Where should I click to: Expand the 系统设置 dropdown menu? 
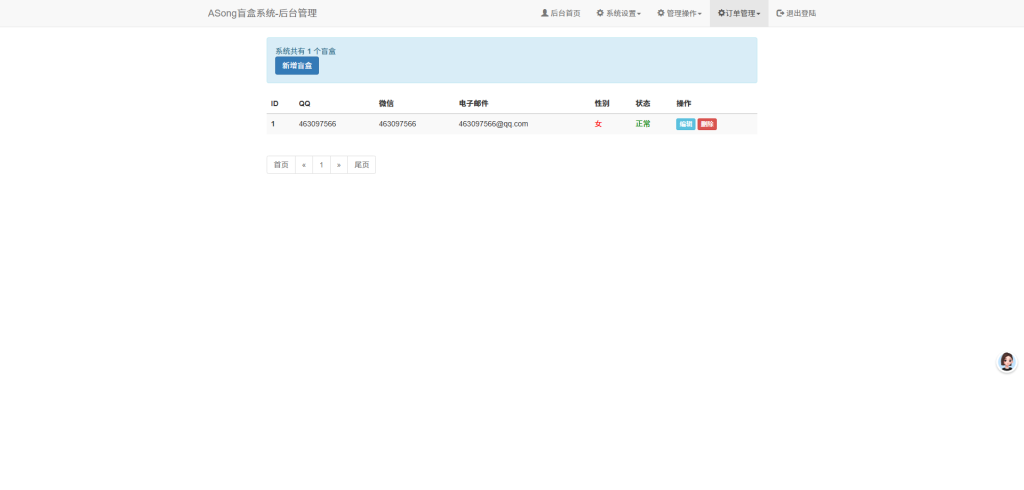[x=618, y=13]
